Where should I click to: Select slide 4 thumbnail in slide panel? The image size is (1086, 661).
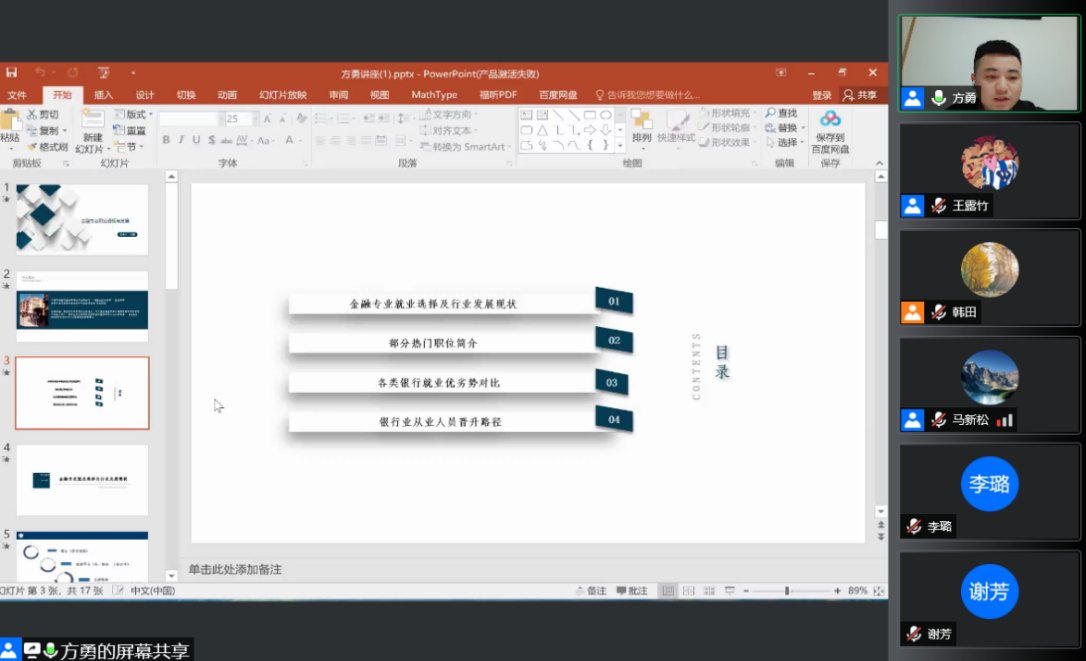[x=82, y=480]
